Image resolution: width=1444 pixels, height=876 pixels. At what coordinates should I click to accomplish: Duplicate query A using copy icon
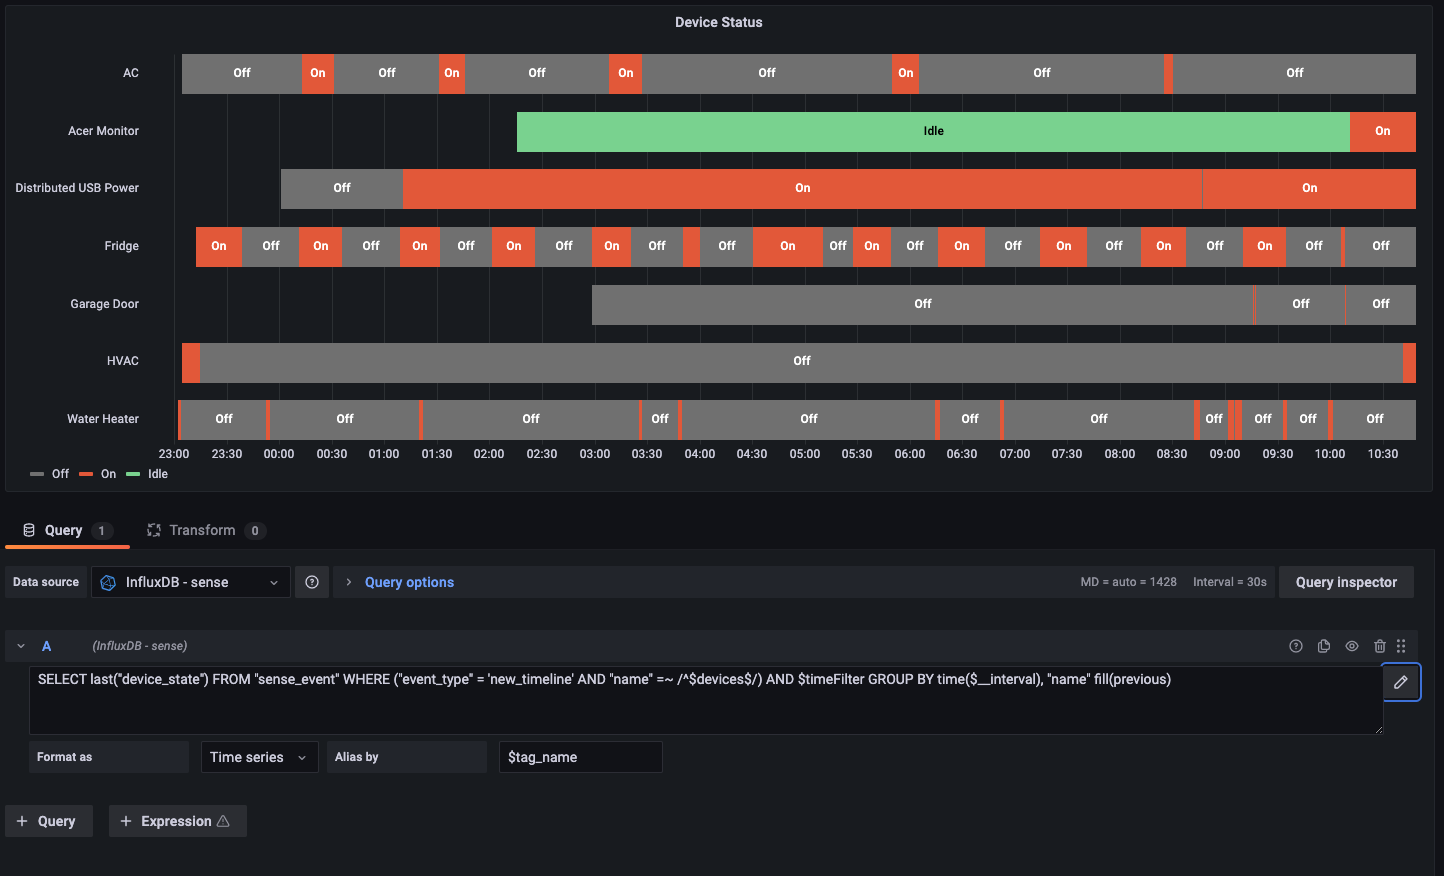[x=1323, y=646]
